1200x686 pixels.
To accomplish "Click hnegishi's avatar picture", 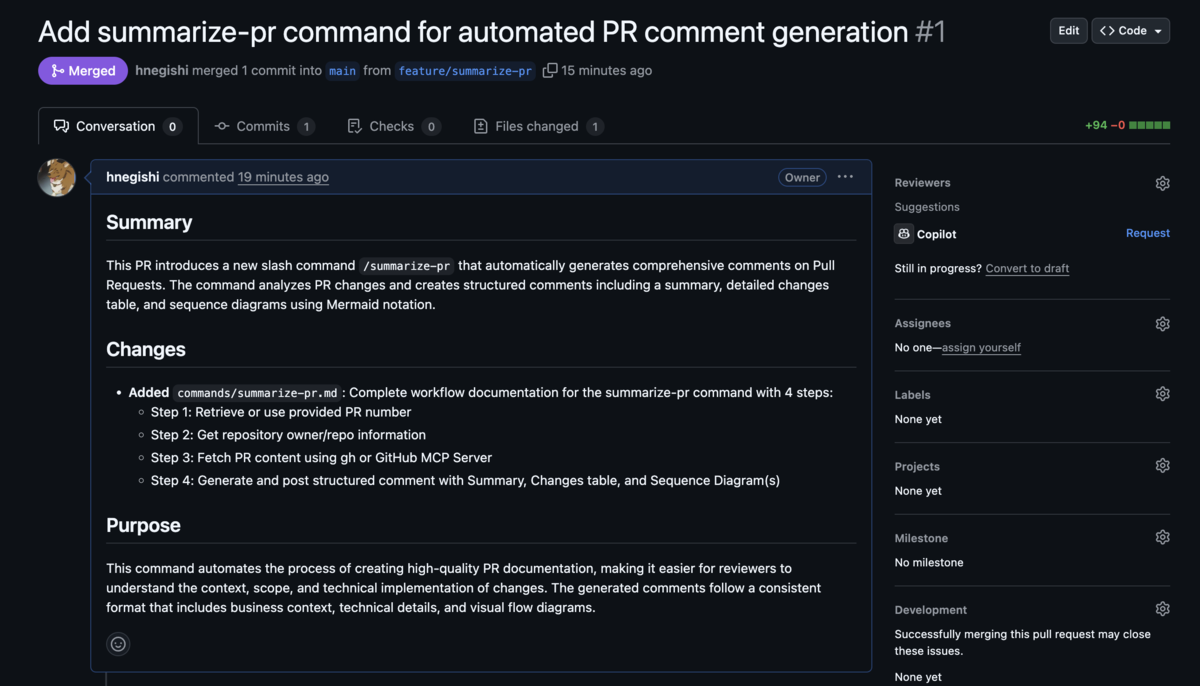I will click(x=57, y=178).
